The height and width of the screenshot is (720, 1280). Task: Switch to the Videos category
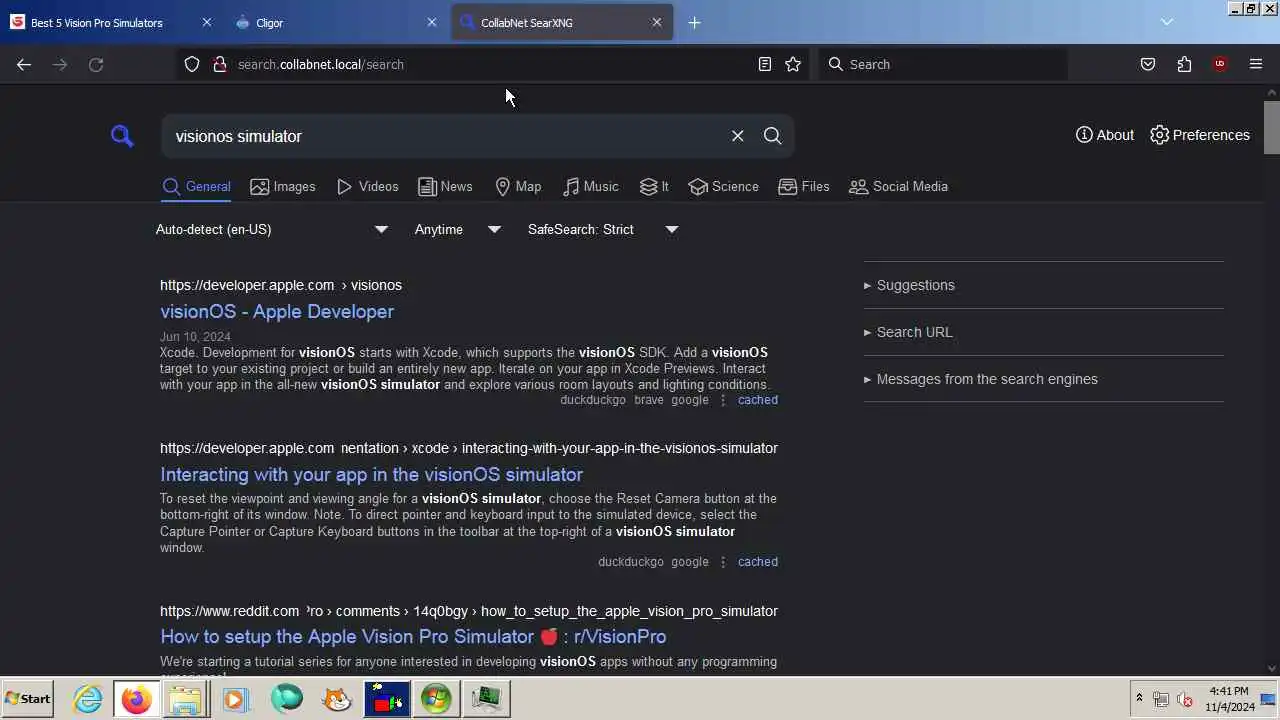coord(367,186)
